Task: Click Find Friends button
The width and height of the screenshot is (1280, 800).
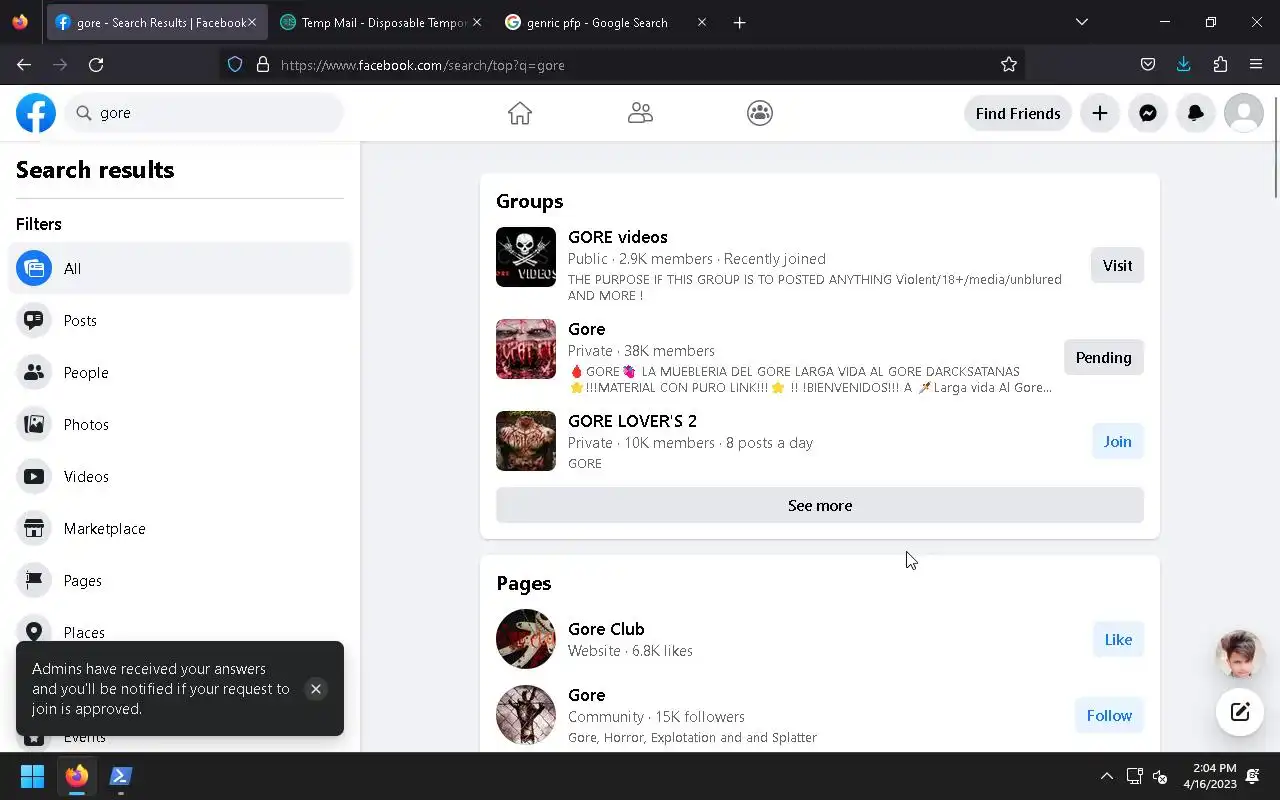Action: click(x=1018, y=113)
